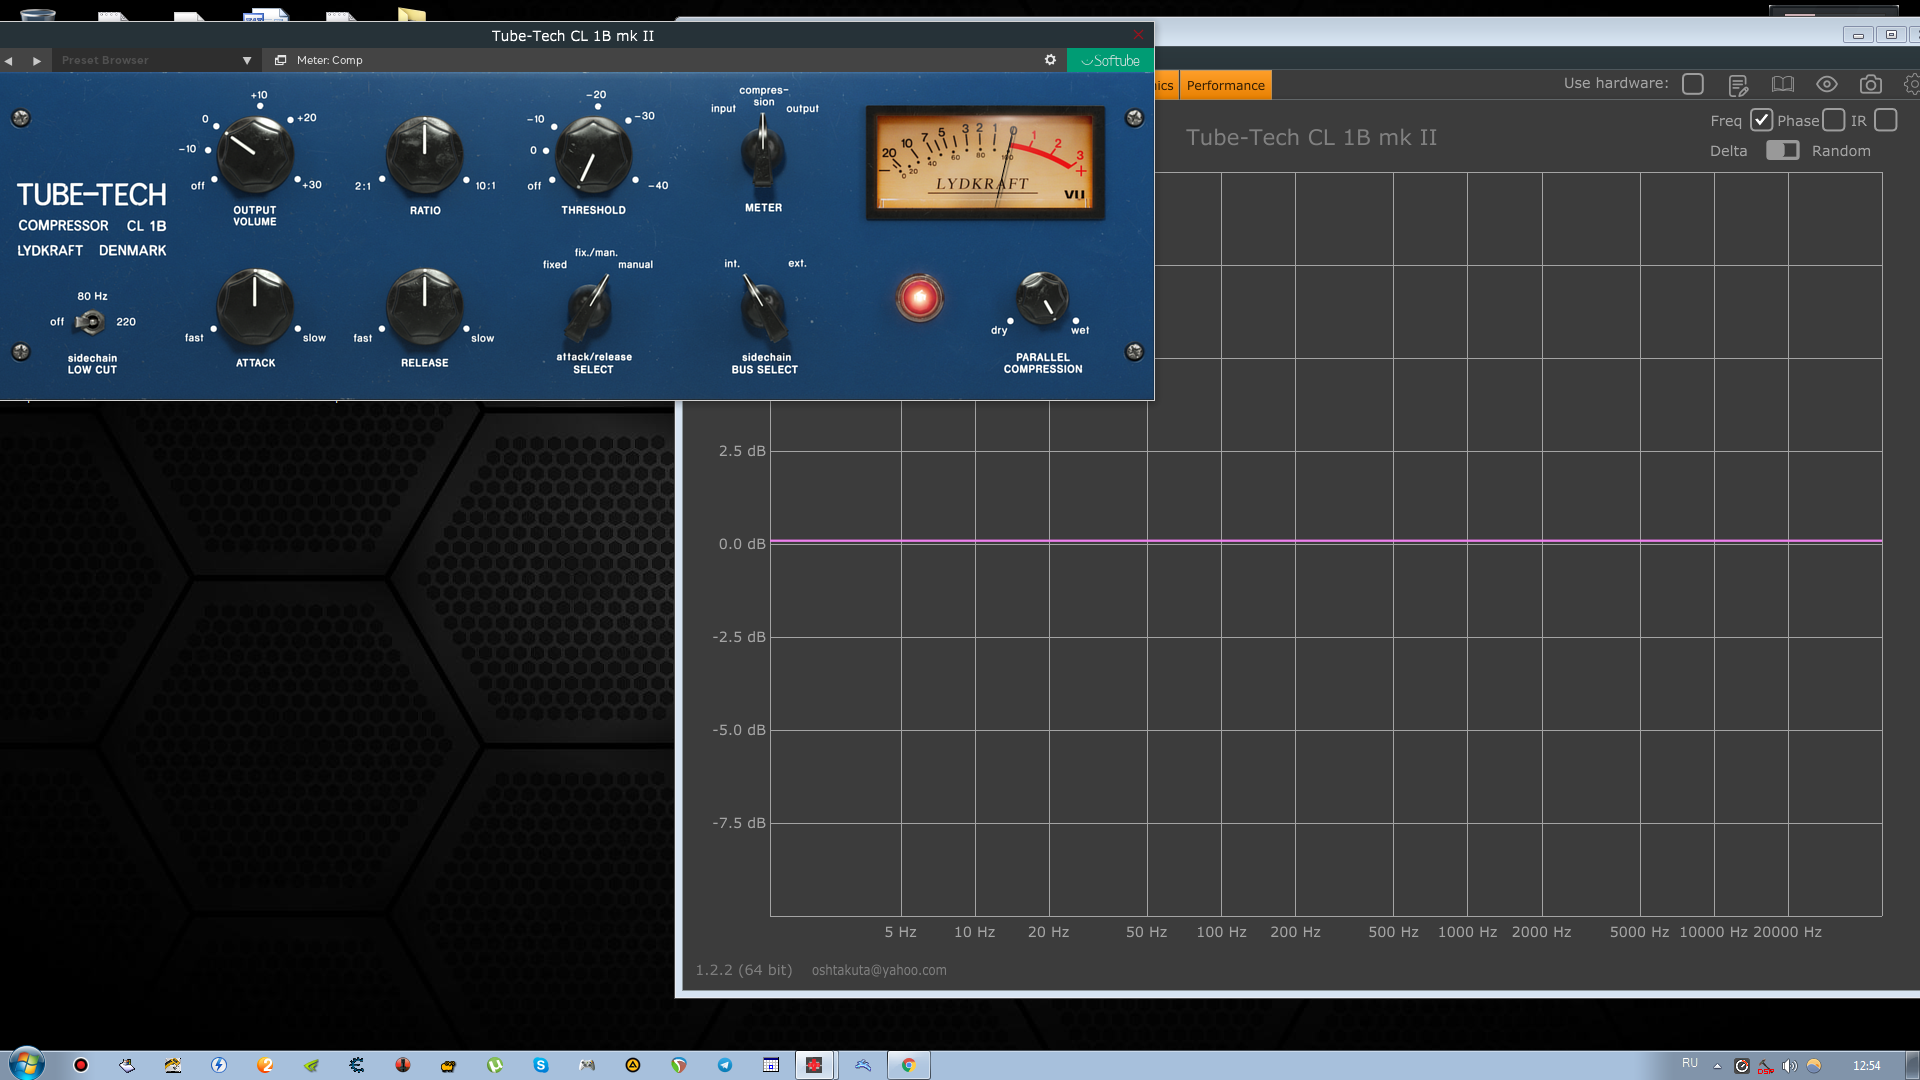Uncheck the Freq checkbox

pyautogui.click(x=1761, y=120)
